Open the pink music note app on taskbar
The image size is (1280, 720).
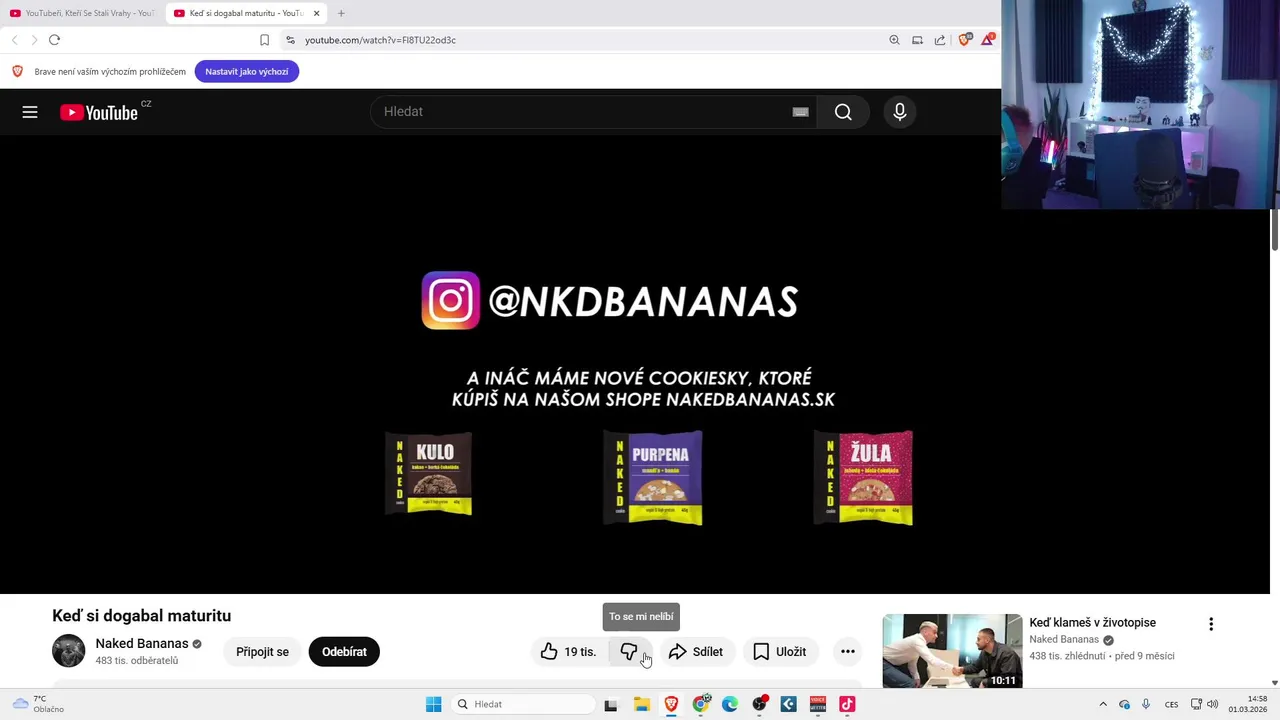click(x=847, y=704)
